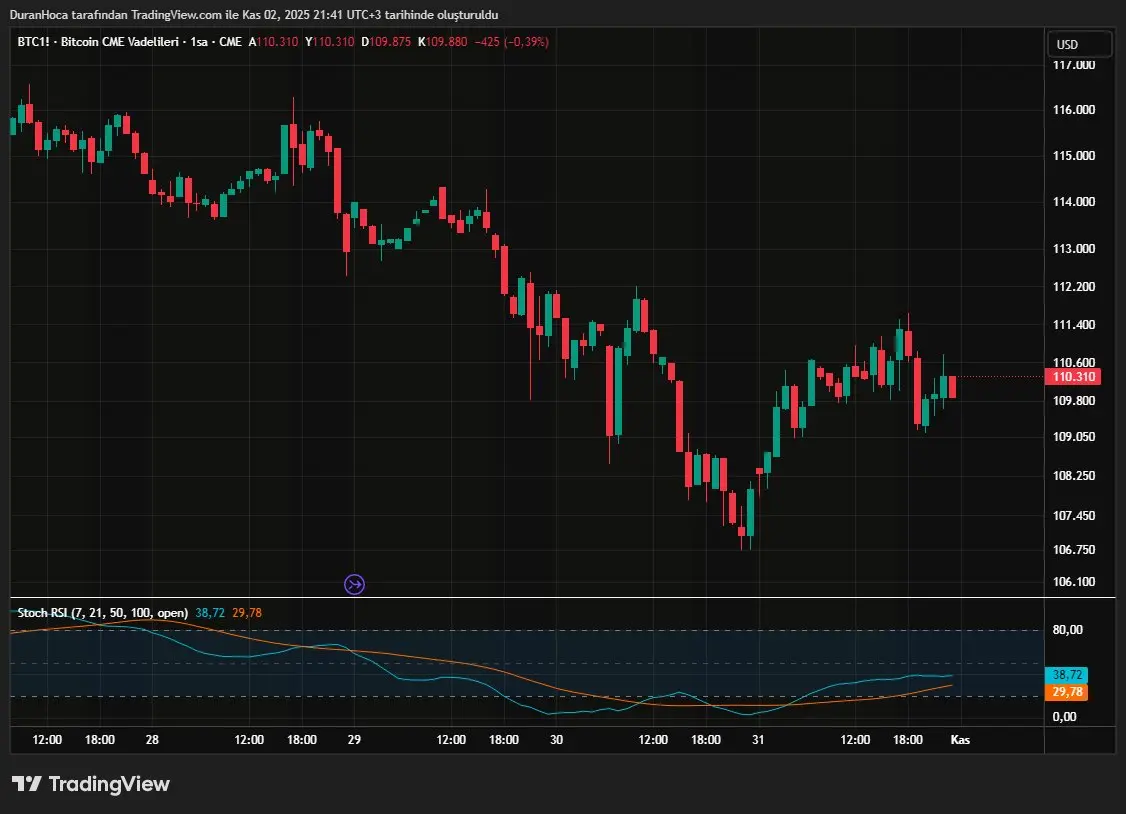Click the 108.250 price axis label

[x=1074, y=475]
